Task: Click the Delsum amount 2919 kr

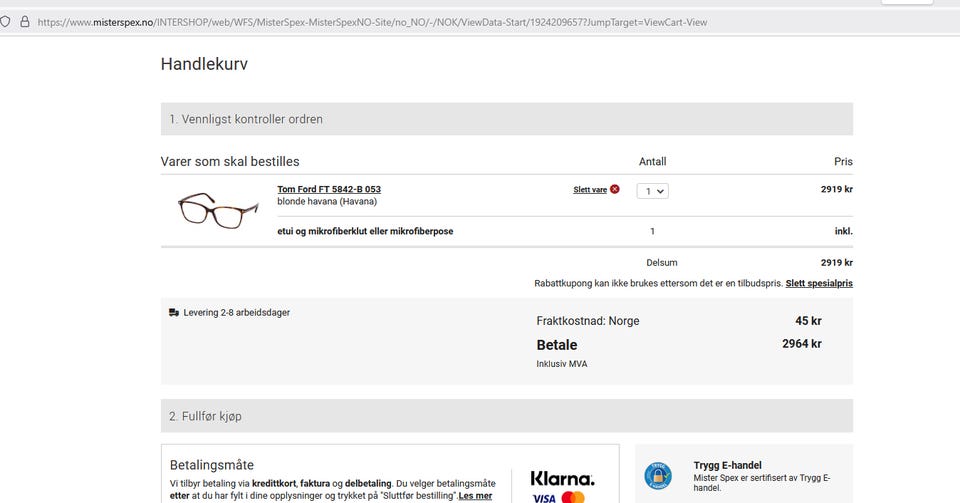Action: pyautogui.click(x=837, y=263)
